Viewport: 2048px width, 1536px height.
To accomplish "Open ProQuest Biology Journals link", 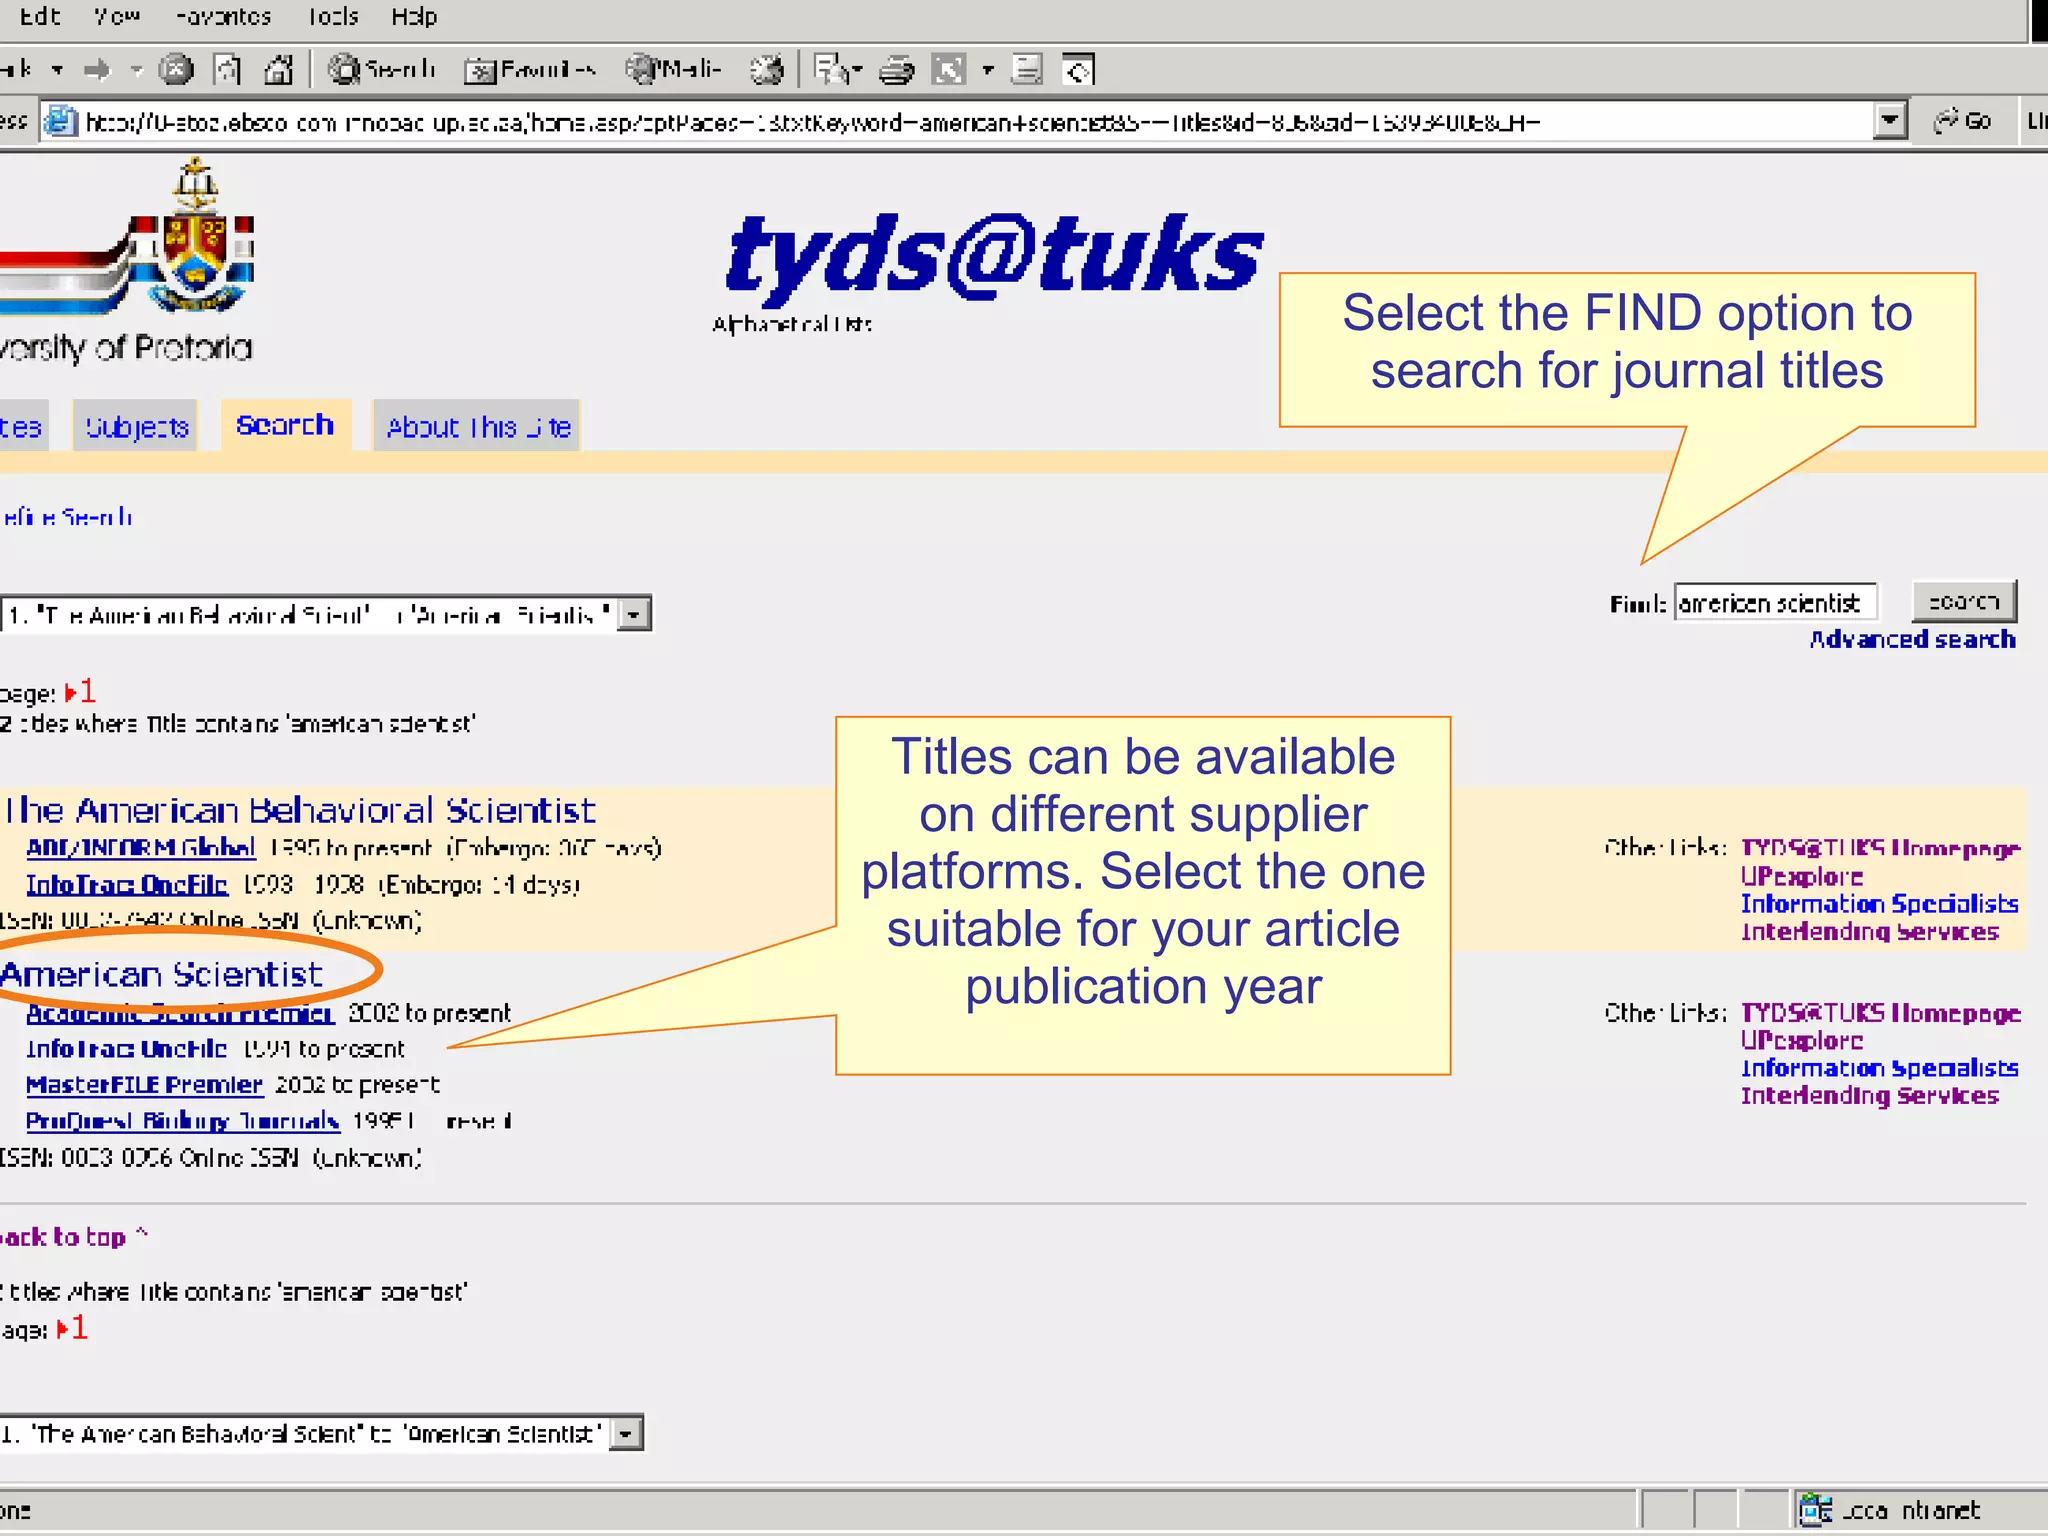I will [x=183, y=1121].
